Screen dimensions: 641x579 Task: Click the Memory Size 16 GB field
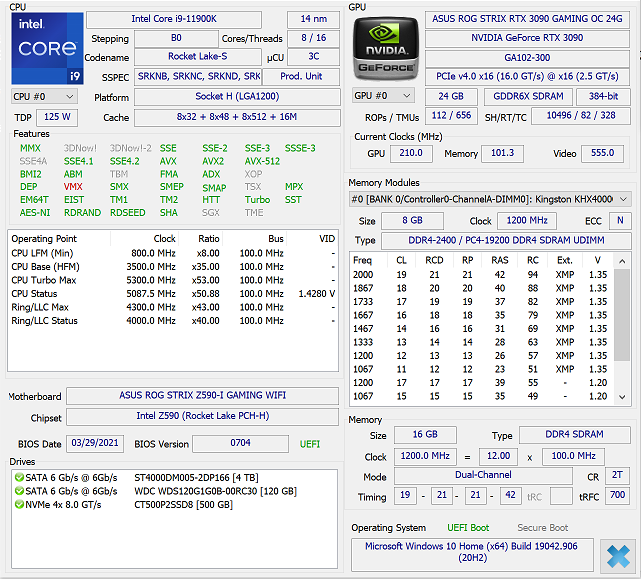[425, 435]
